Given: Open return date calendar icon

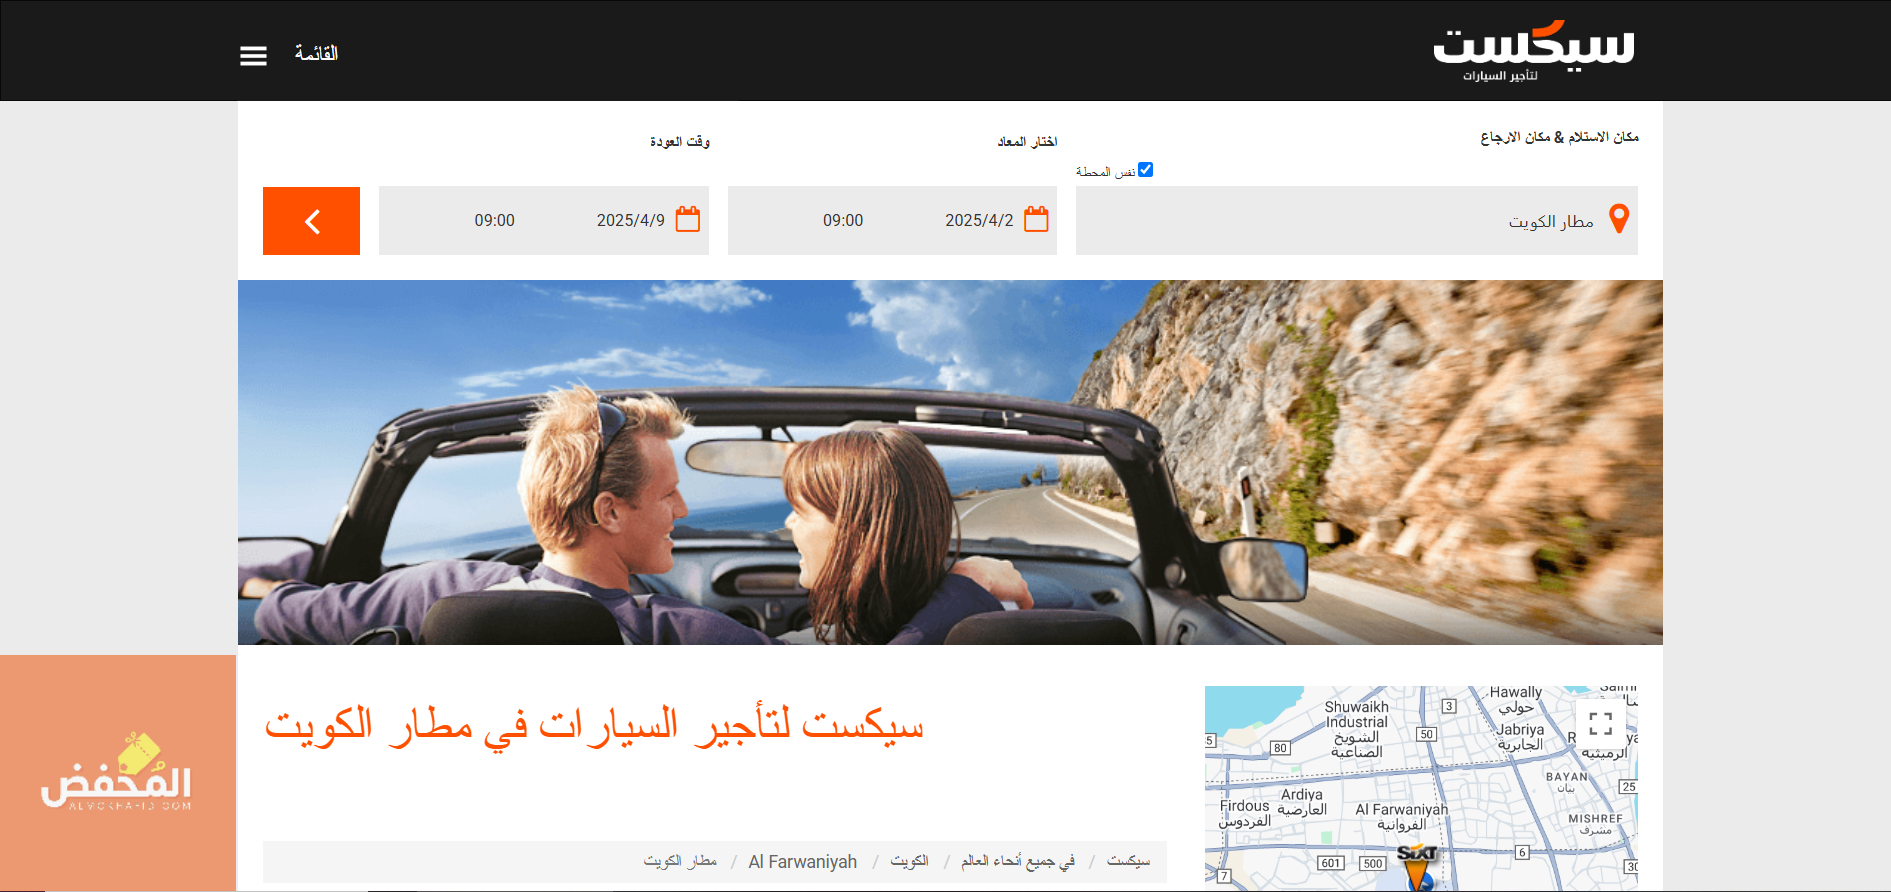Looking at the screenshot, I should point(688,219).
